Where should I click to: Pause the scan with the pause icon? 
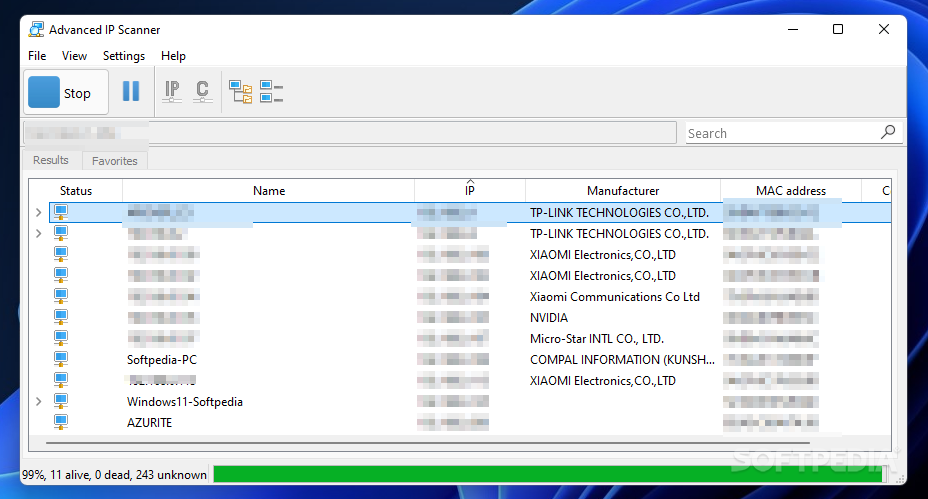pyautogui.click(x=131, y=91)
